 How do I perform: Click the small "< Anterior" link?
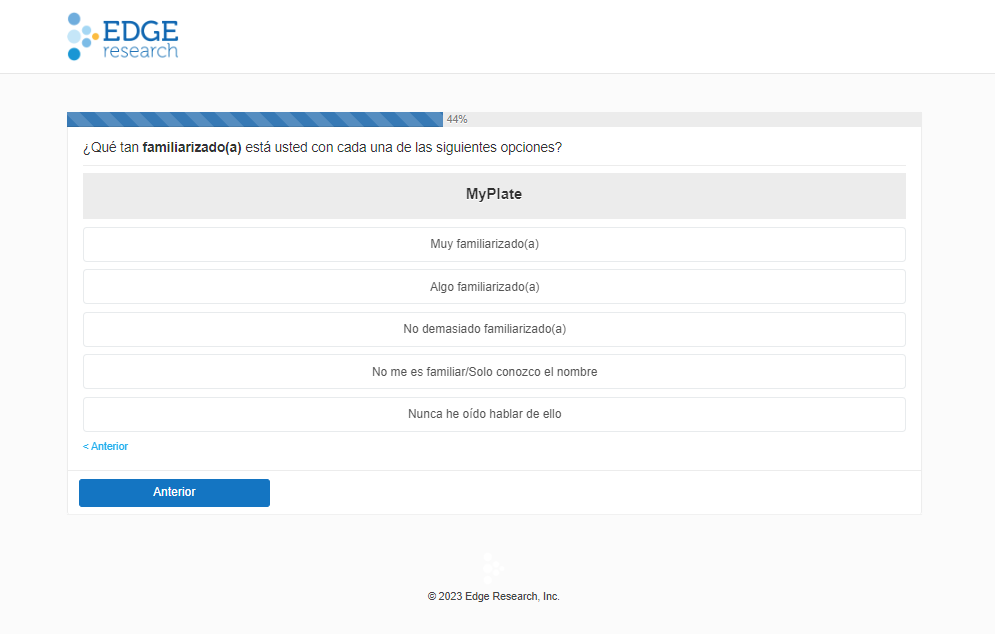tap(105, 446)
